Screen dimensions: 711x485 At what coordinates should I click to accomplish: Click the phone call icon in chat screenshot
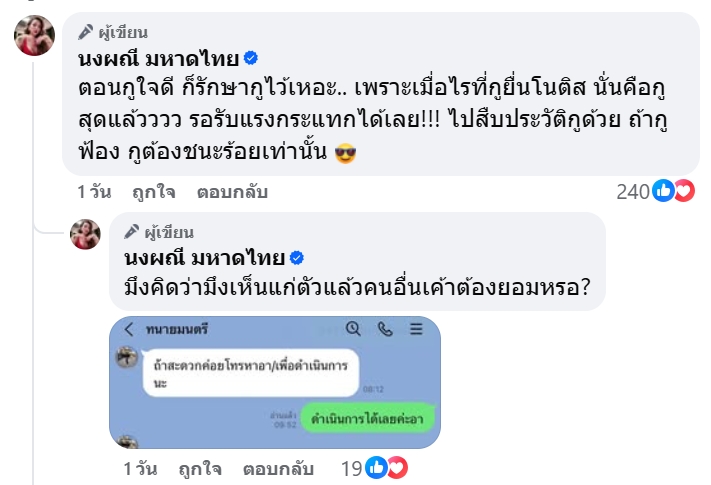pos(385,328)
